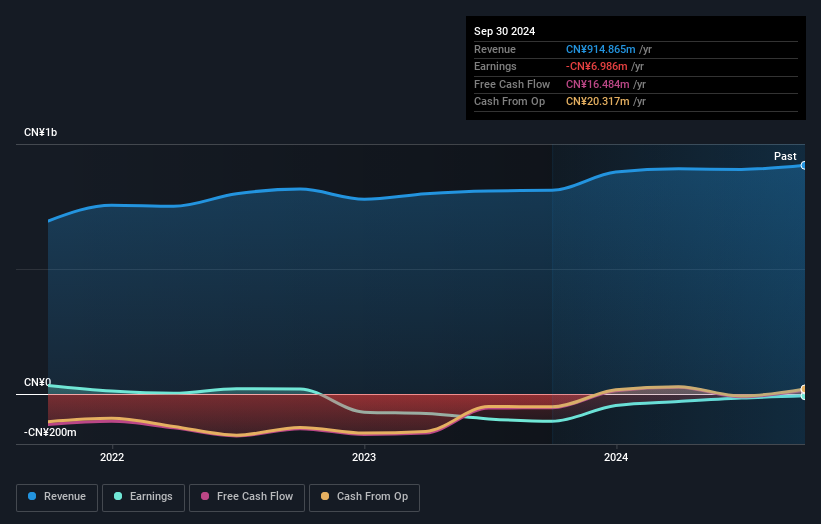Screen dimensions: 821x524
Task: Click the CN¥914.865m revenue value
Action: pyautogui.click(x=601, y=49)
